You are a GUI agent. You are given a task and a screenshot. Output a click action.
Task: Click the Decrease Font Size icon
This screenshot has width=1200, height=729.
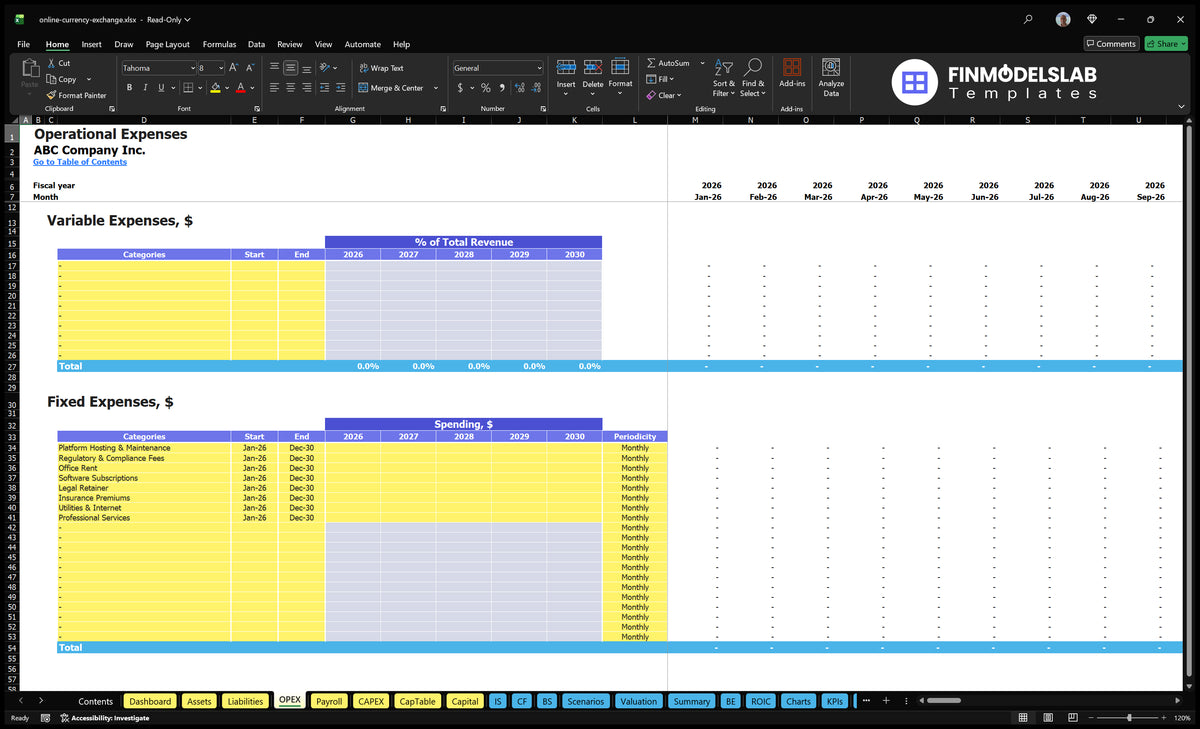(x=250, y=68)
